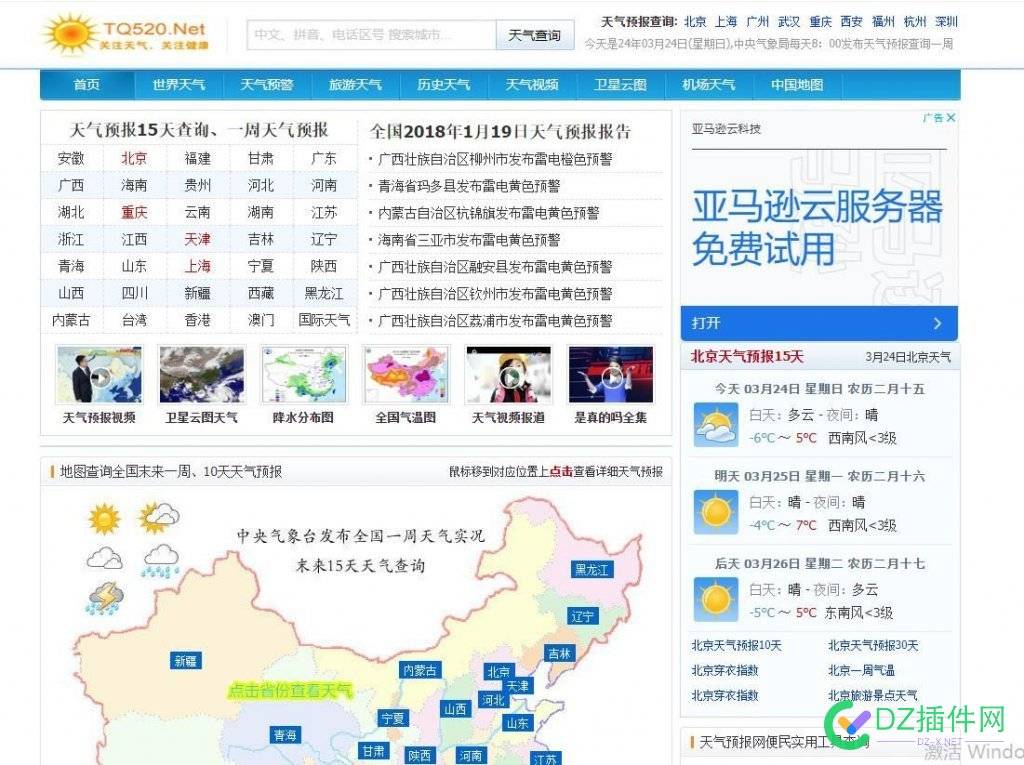Screen dimensions: 1024x765
Task: Open 荔浦市 thunder yellow warning link
Action: [495, 321]
